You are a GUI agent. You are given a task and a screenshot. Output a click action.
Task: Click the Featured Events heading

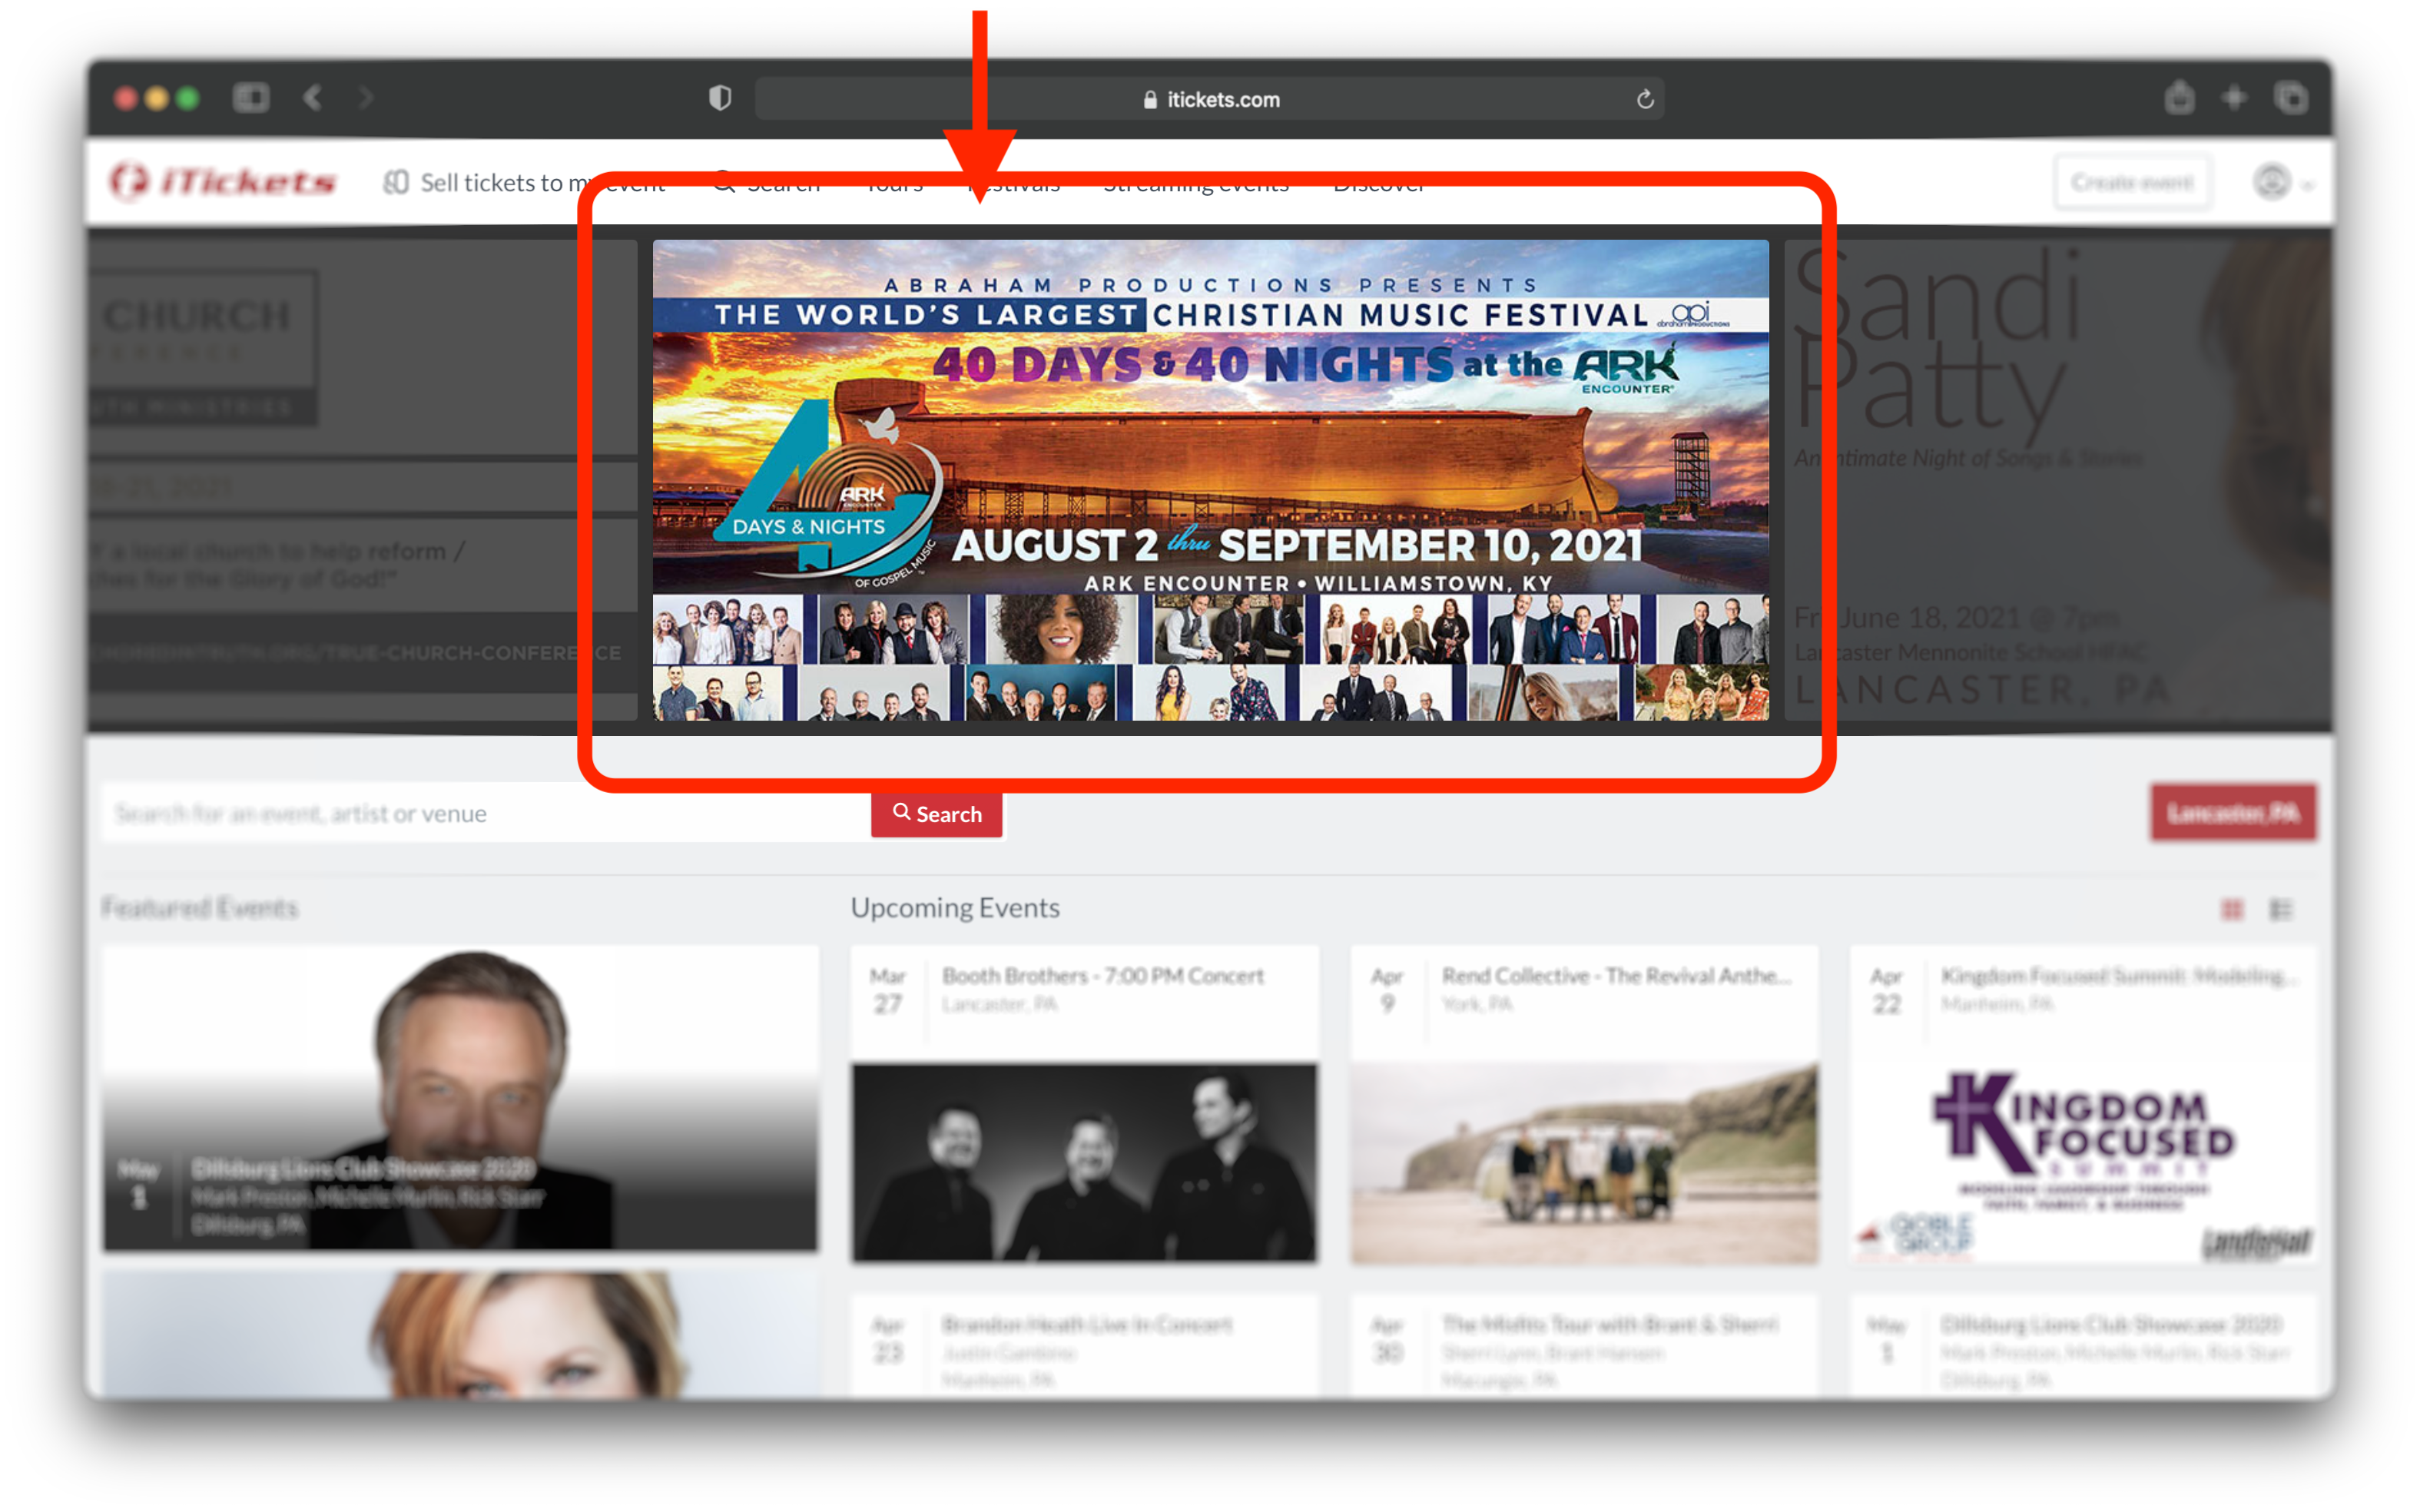click(x=200, y=908)
